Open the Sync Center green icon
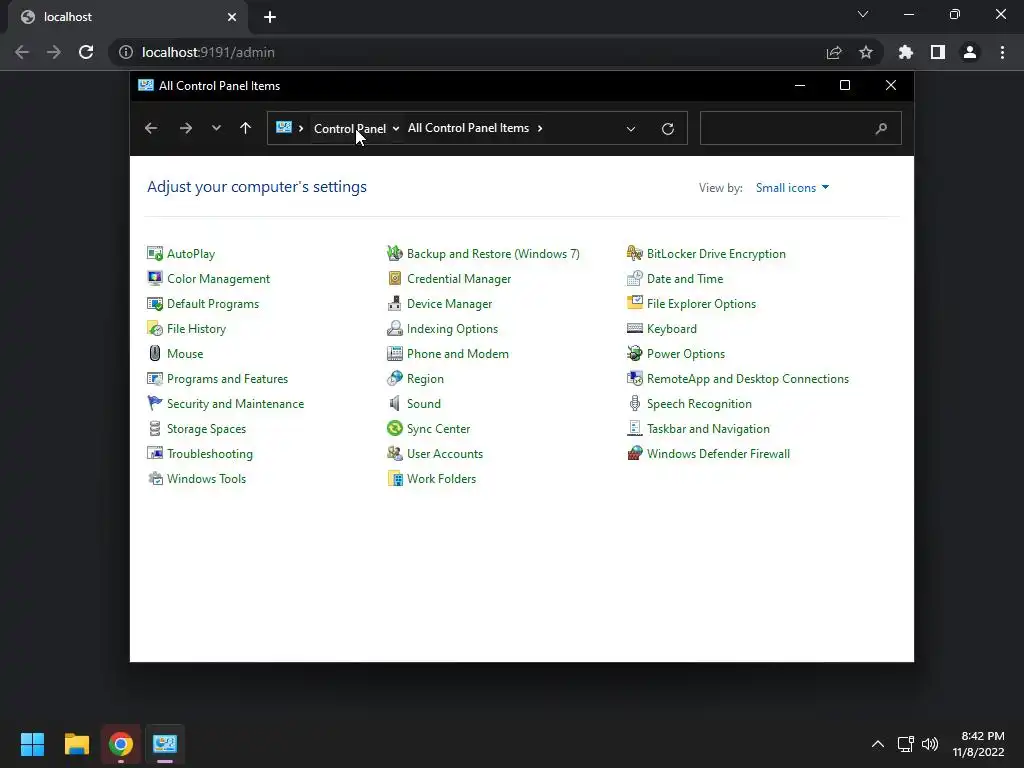This screenshot has height=768, width=1024. pyautogui.click(x=394, y=428)
